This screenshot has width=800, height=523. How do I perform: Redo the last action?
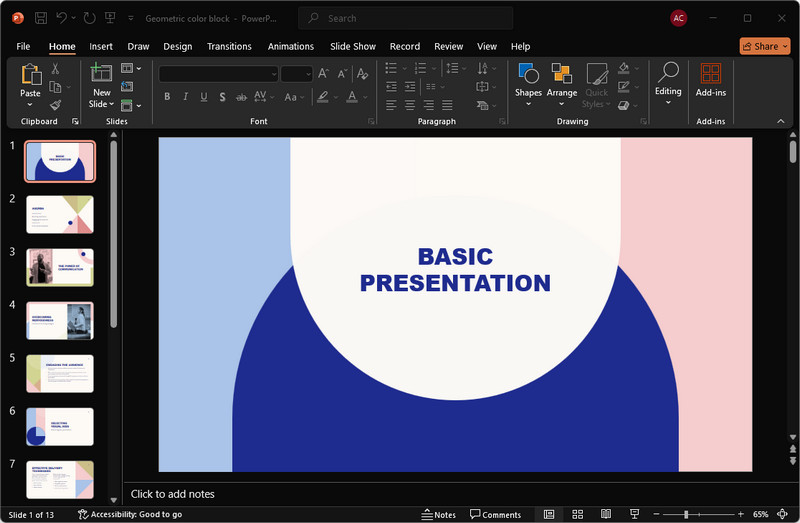tap(89, 18)
